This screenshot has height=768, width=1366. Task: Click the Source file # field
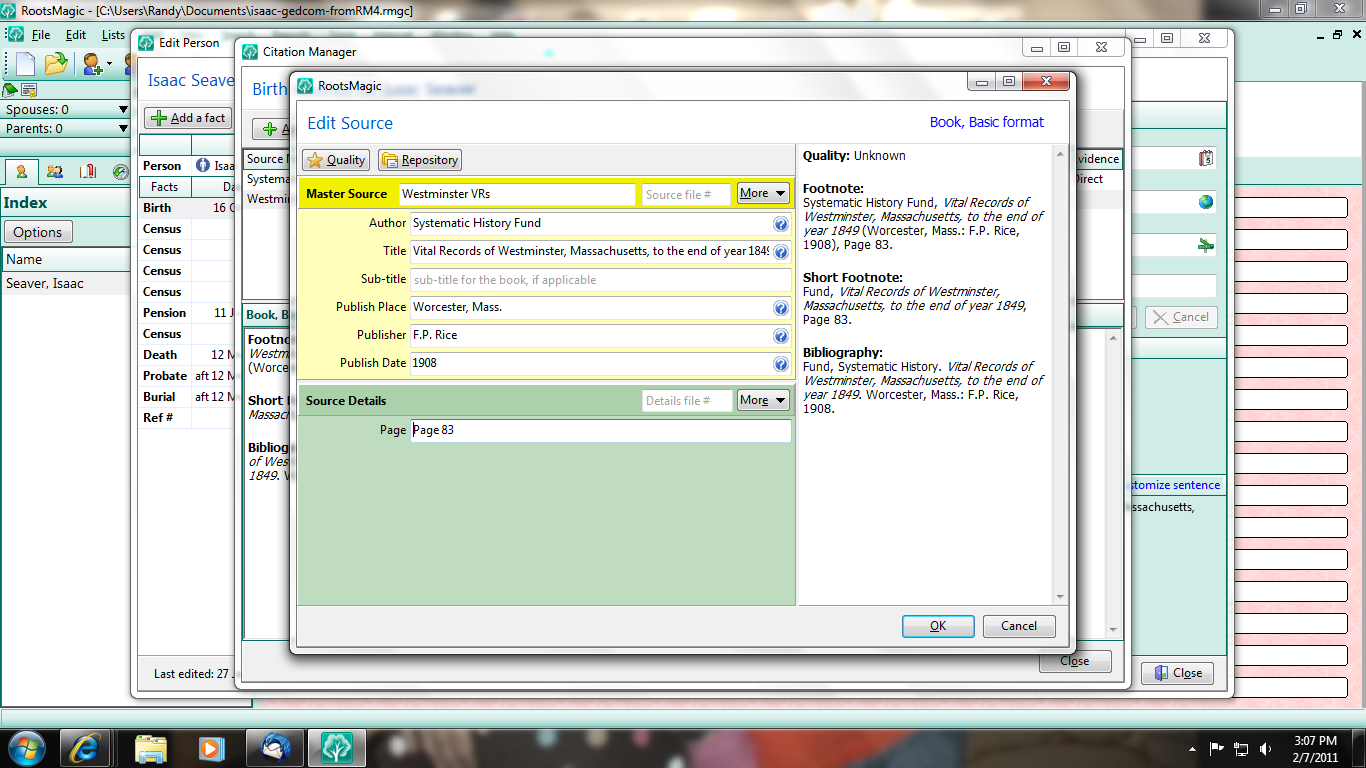(686, 194)
